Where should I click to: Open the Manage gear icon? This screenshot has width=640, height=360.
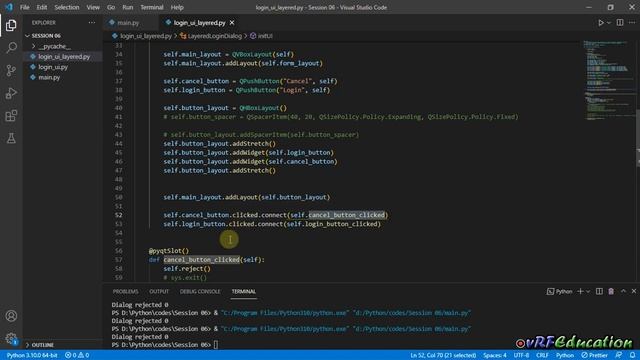11,338
